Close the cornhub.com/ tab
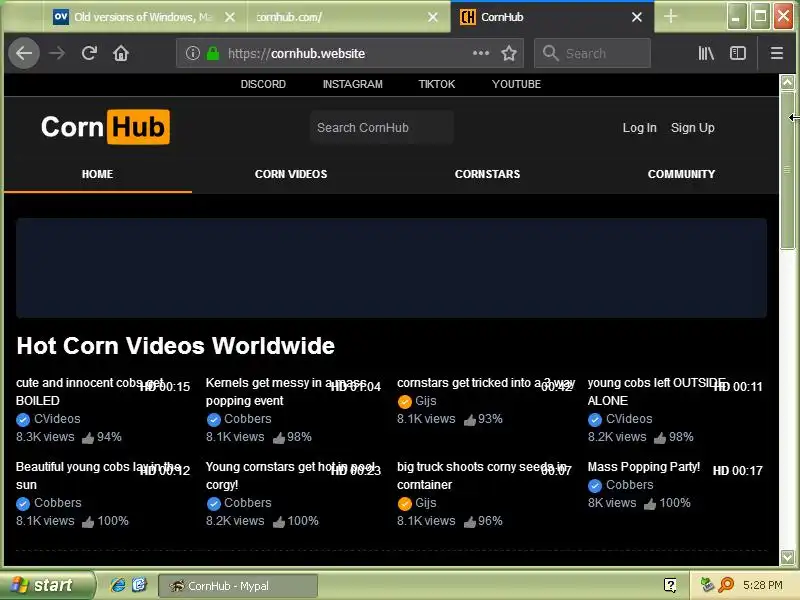The height and width of the screenshot is (600, 800). coord(433,17)
